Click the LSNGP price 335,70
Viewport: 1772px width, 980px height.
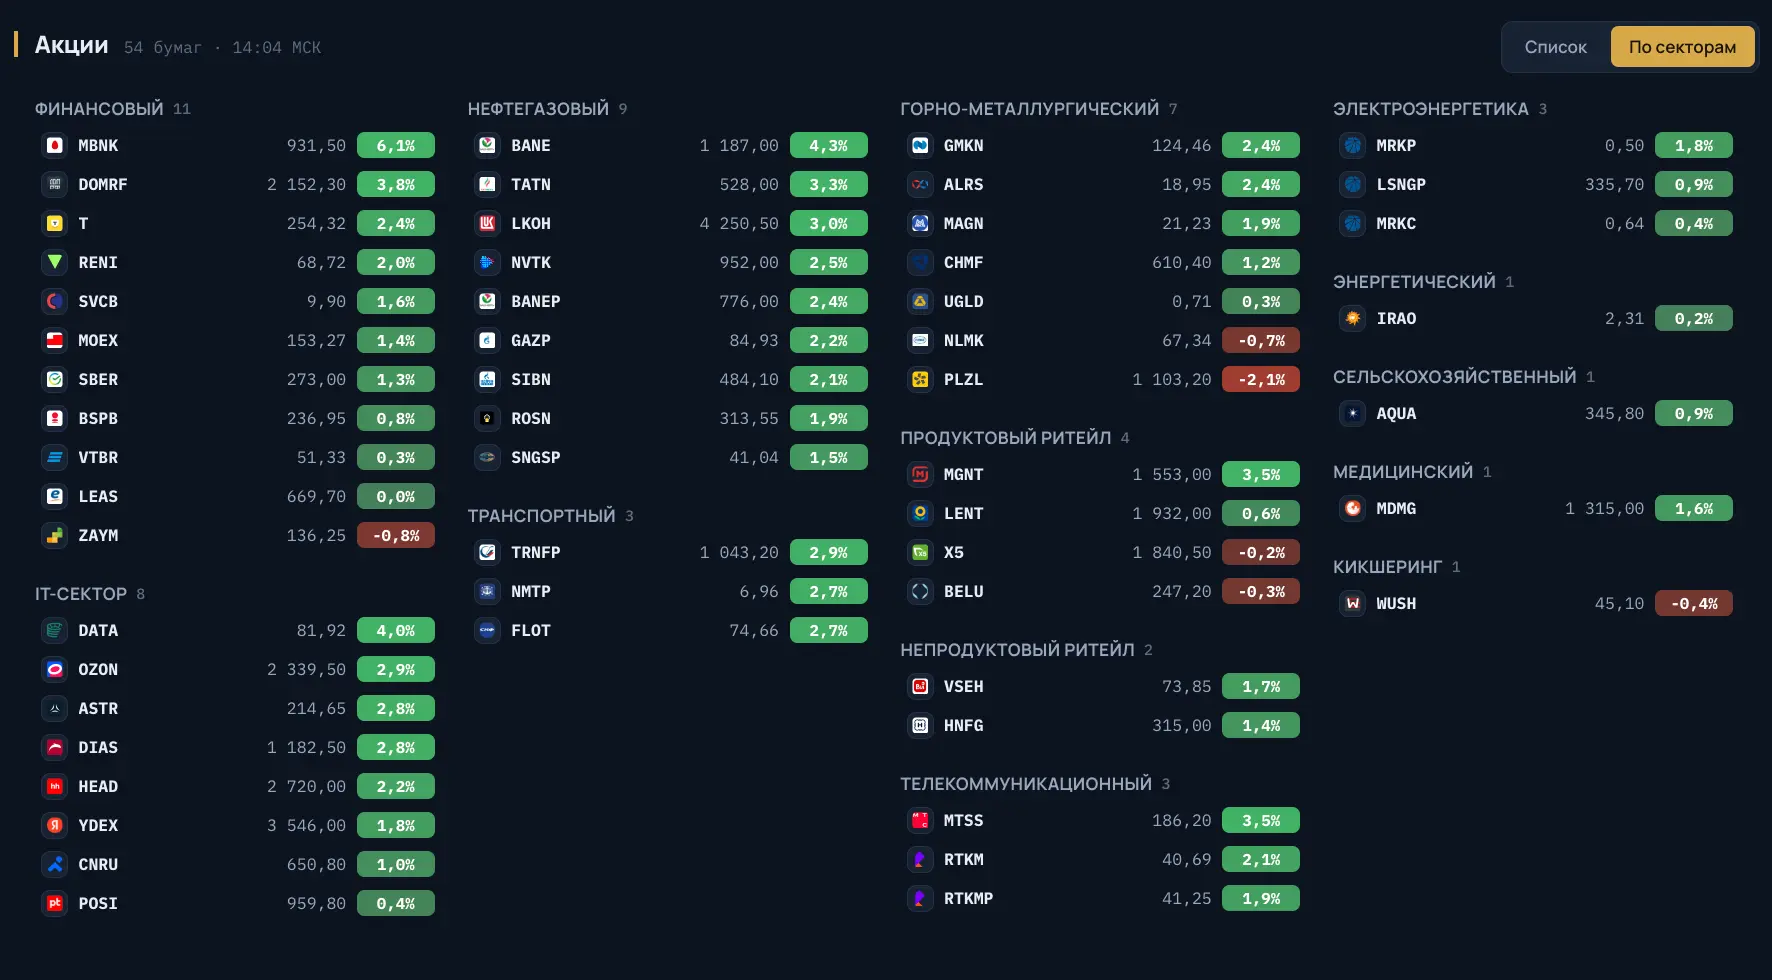point(1614,185)
